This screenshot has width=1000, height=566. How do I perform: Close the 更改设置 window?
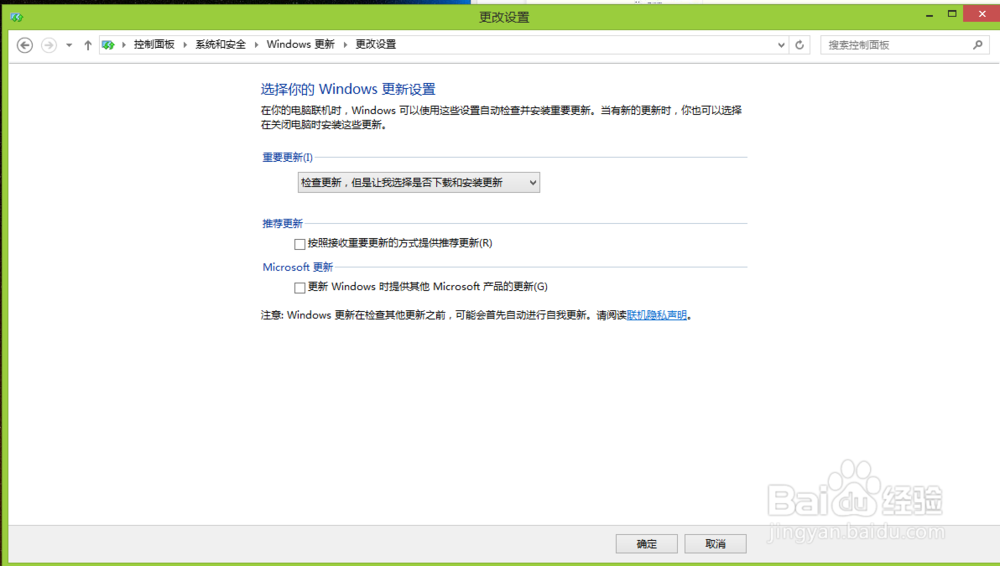coord(982,13)
